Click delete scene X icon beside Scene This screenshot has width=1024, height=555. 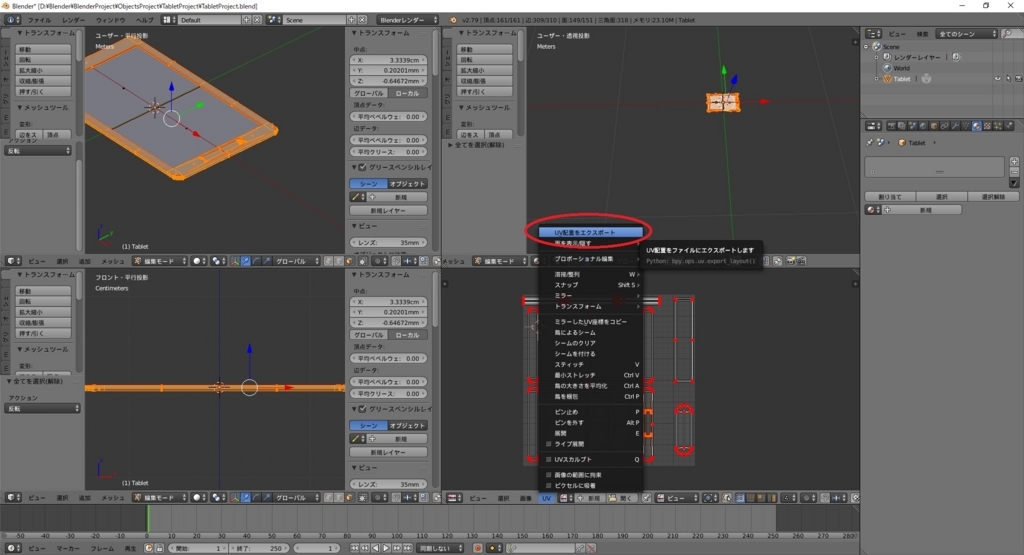coord(362,20)
